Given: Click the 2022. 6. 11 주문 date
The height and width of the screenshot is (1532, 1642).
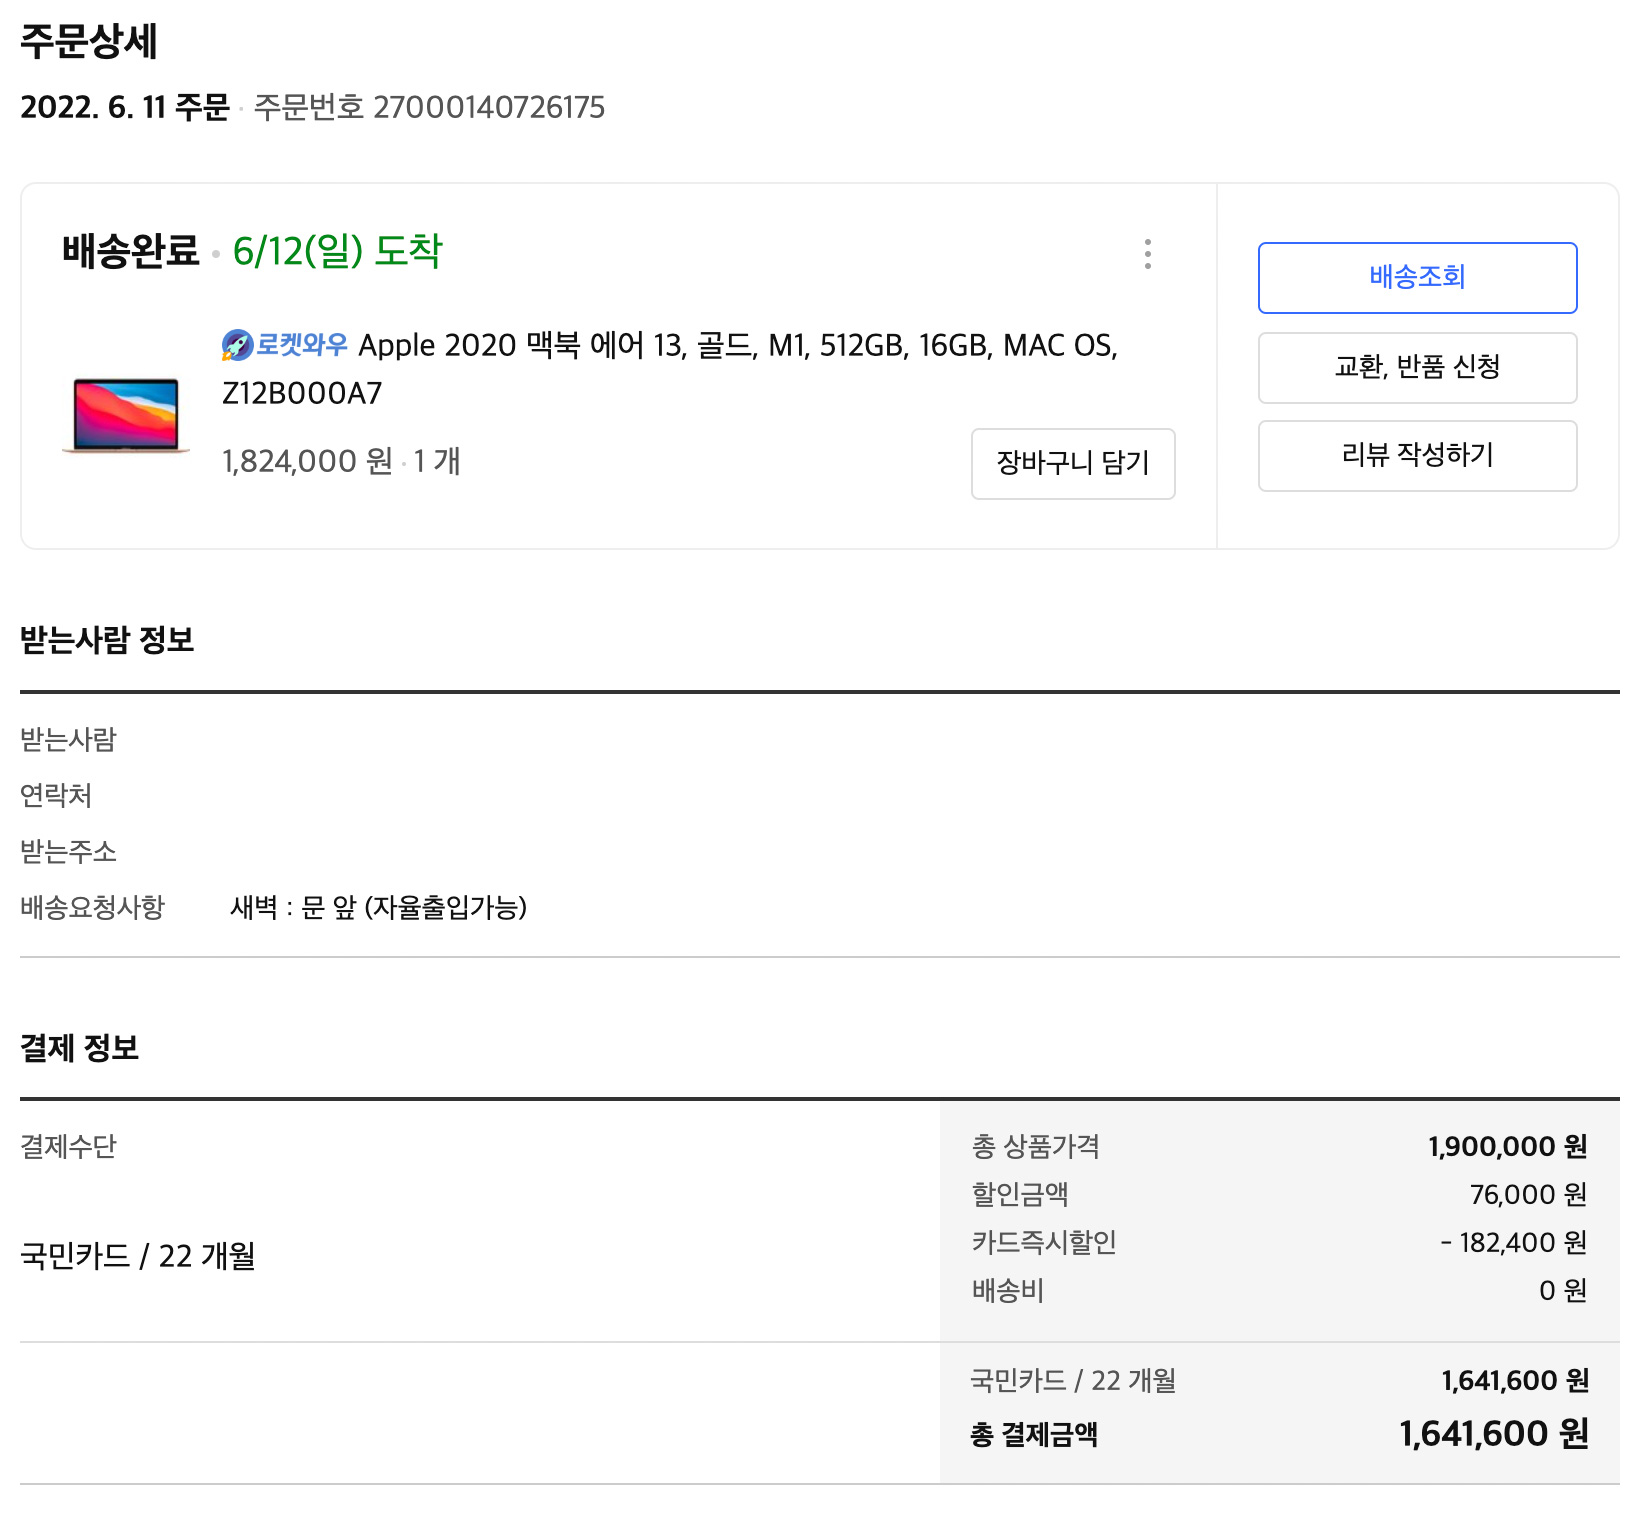Looking at the screenshot, I should [x=125, y=107].
